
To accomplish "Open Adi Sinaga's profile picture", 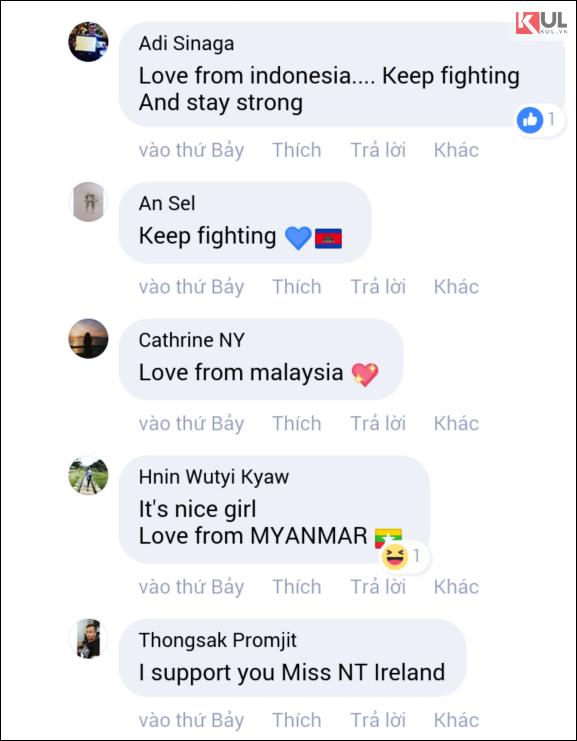I will (x=88, y=42).
